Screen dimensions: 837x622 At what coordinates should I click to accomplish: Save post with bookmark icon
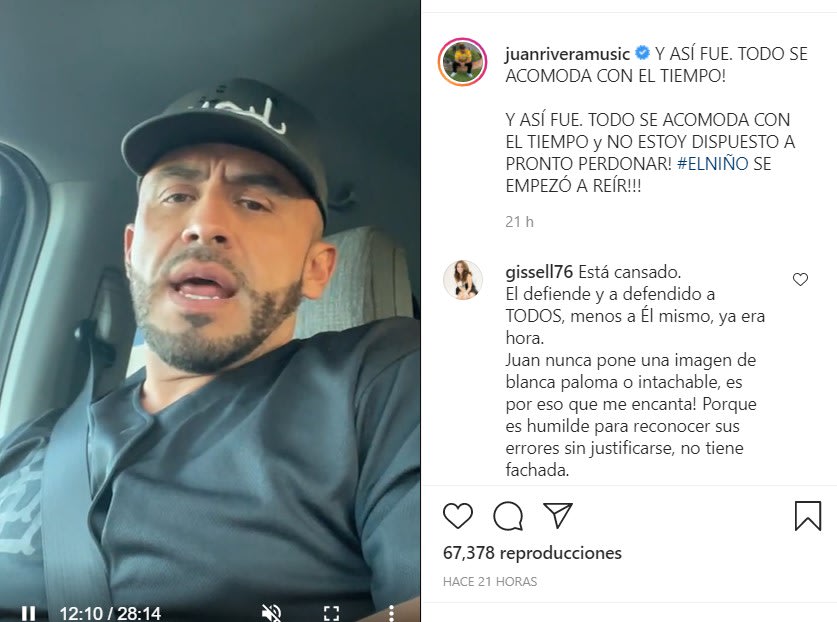pyautogui.click(x=808, y=516)
